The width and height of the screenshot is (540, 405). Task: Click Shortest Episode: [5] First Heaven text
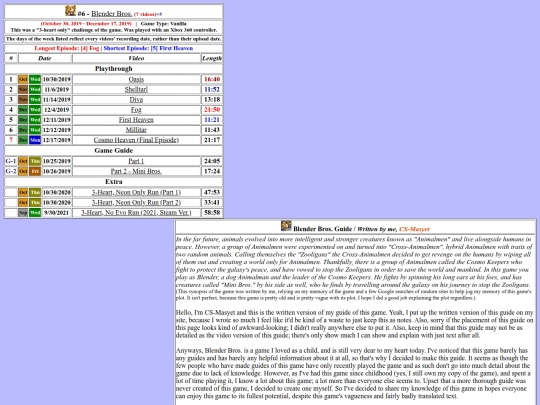(148, 48)
